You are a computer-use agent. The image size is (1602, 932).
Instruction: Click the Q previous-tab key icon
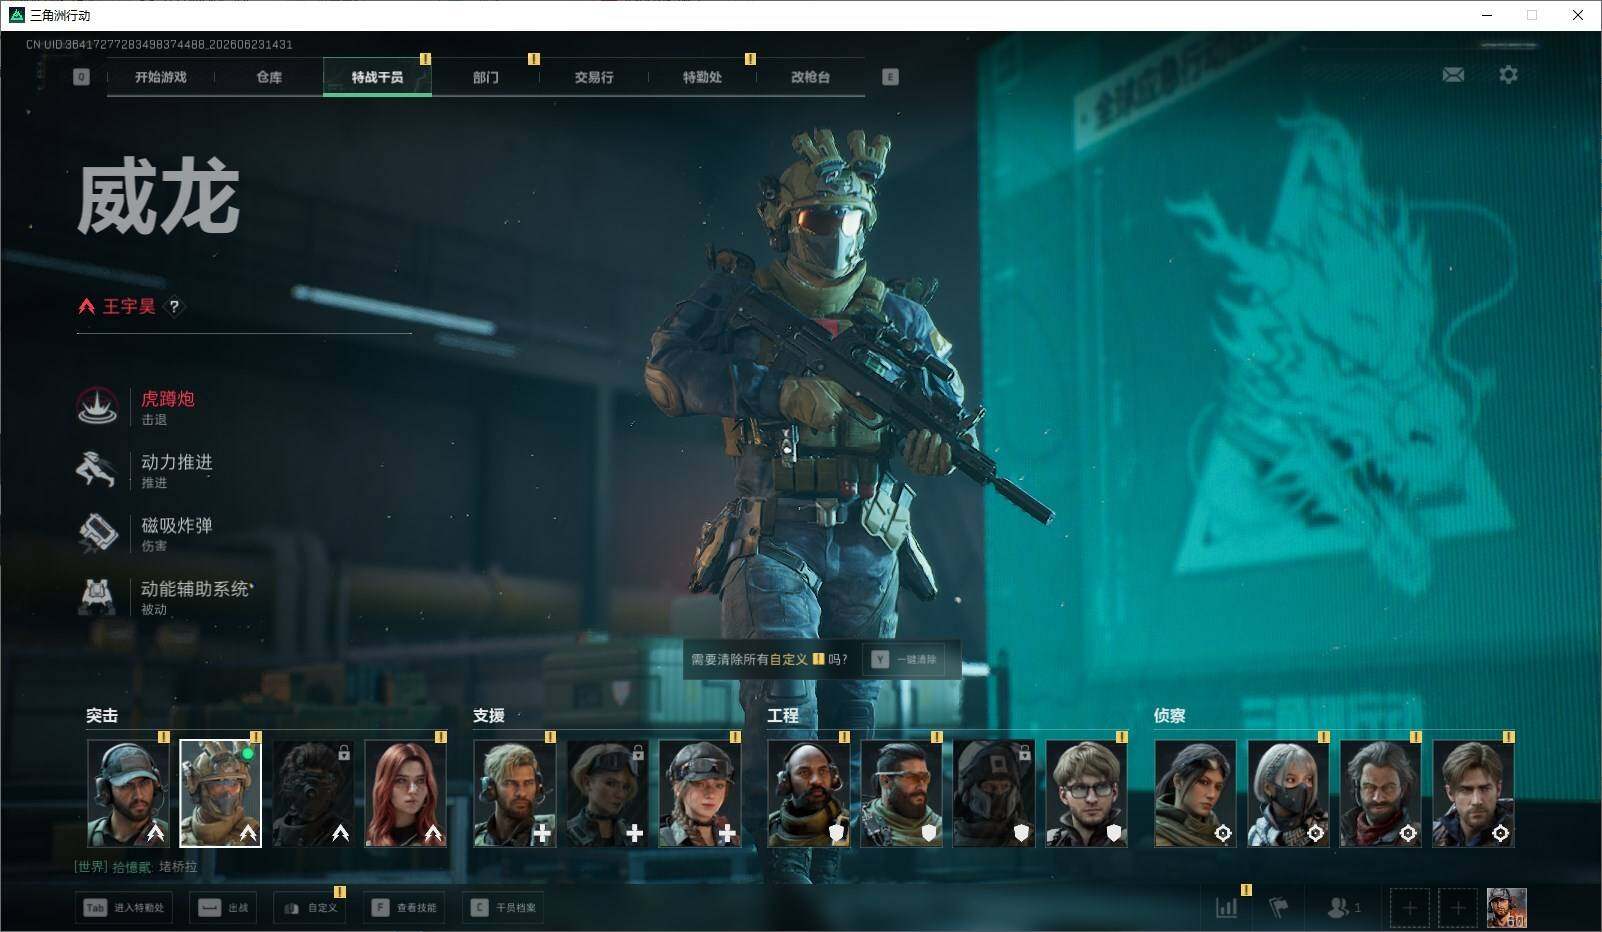click(82, 77)
